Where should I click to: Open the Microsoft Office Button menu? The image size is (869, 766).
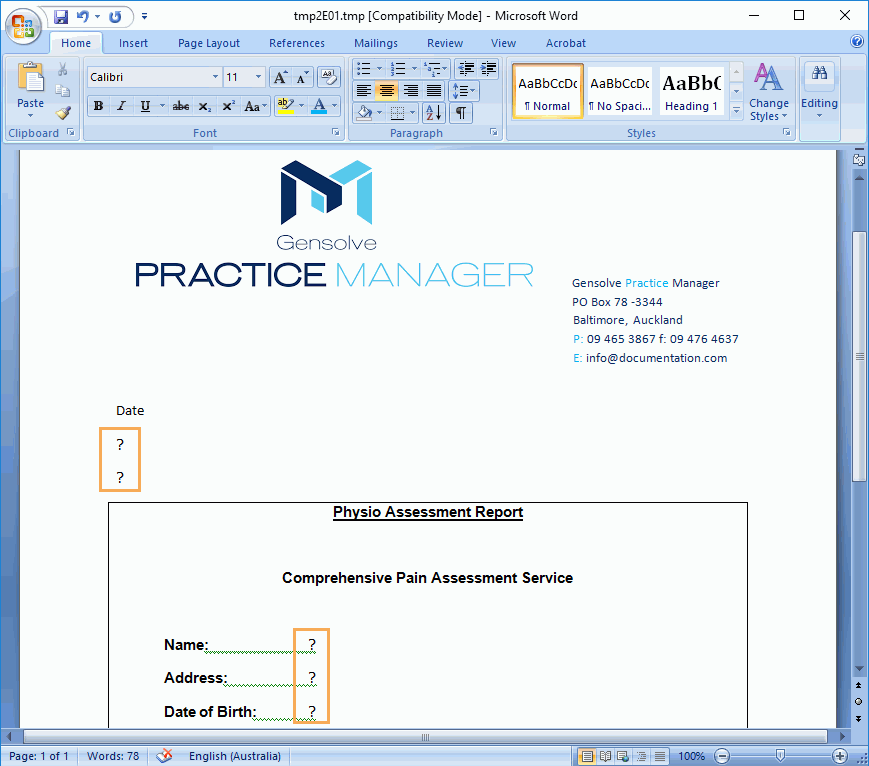22,23
